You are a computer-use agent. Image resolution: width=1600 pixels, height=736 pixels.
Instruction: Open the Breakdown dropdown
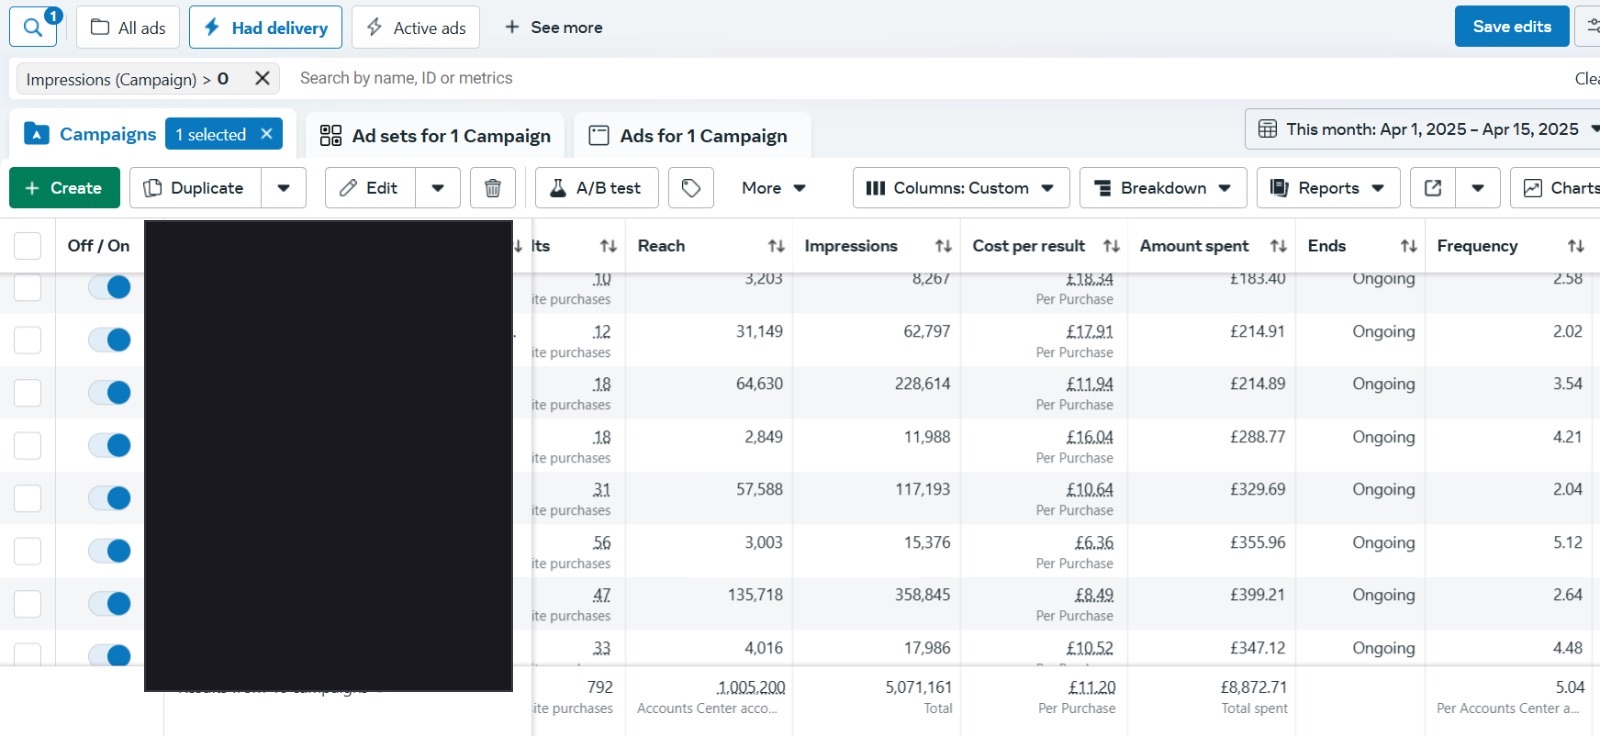[1163, 188]
